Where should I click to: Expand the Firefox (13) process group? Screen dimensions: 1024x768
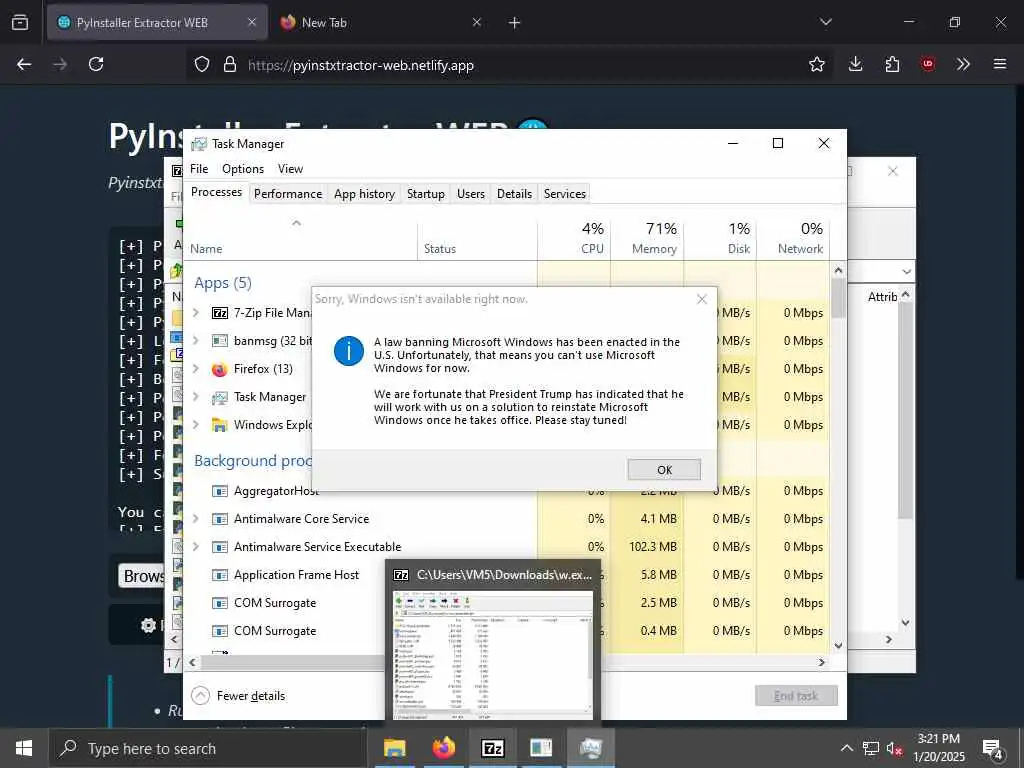coord(196,368)
